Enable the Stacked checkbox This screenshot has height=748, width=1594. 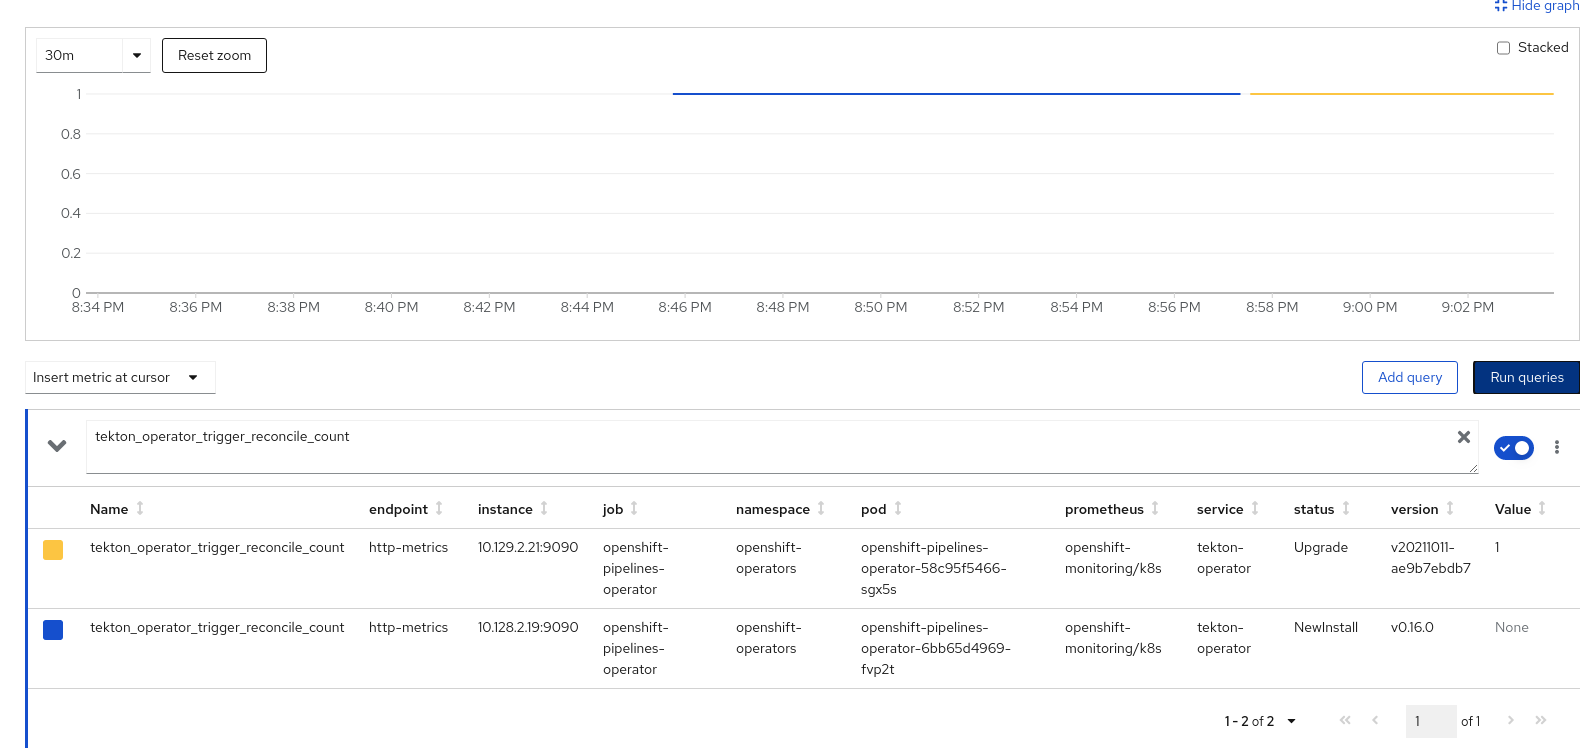1503,48
